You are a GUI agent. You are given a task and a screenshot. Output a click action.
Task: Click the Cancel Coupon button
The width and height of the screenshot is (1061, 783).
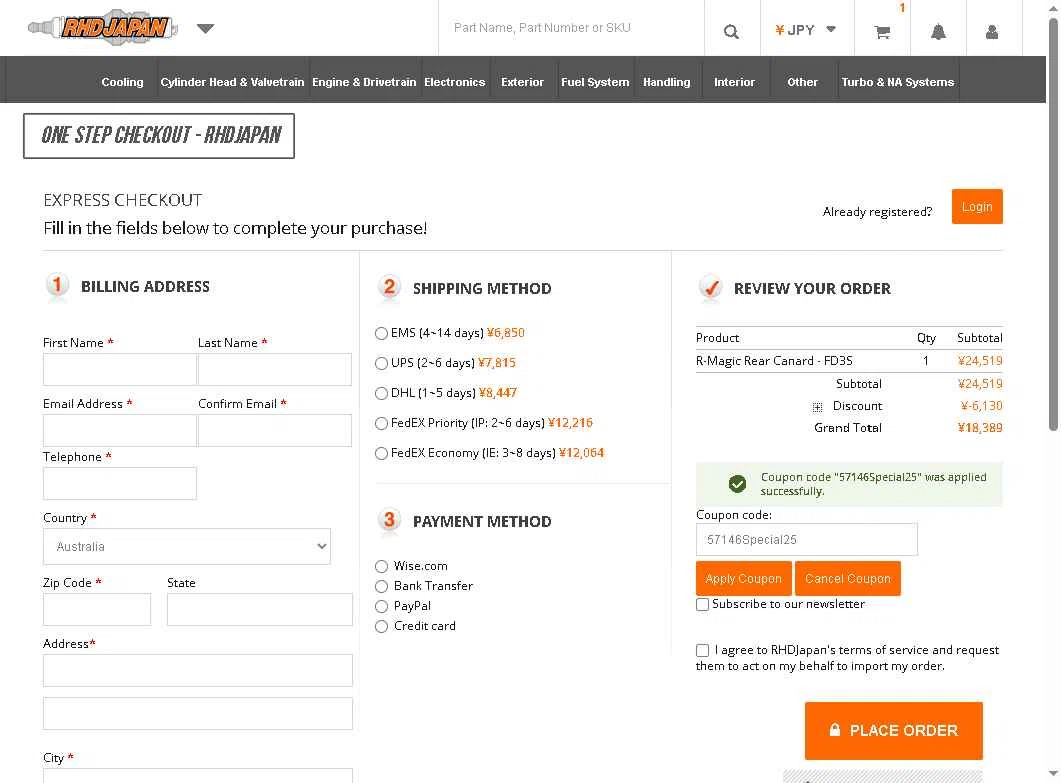point(848,579)
